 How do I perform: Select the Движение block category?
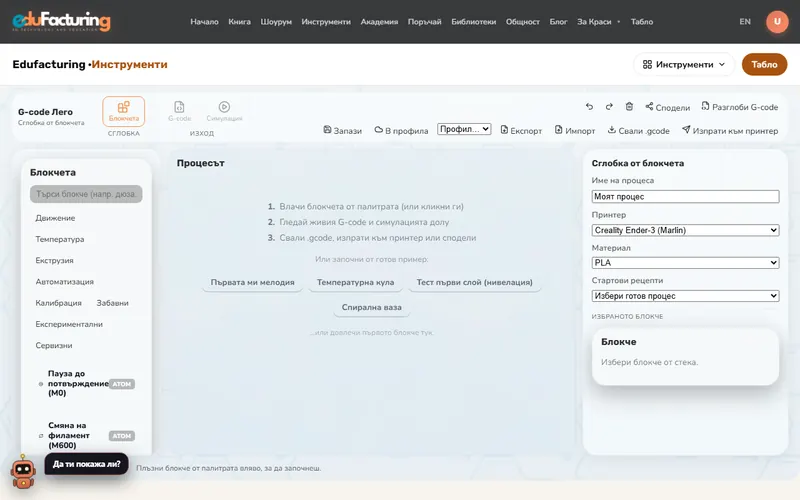[x=55, y=218]
